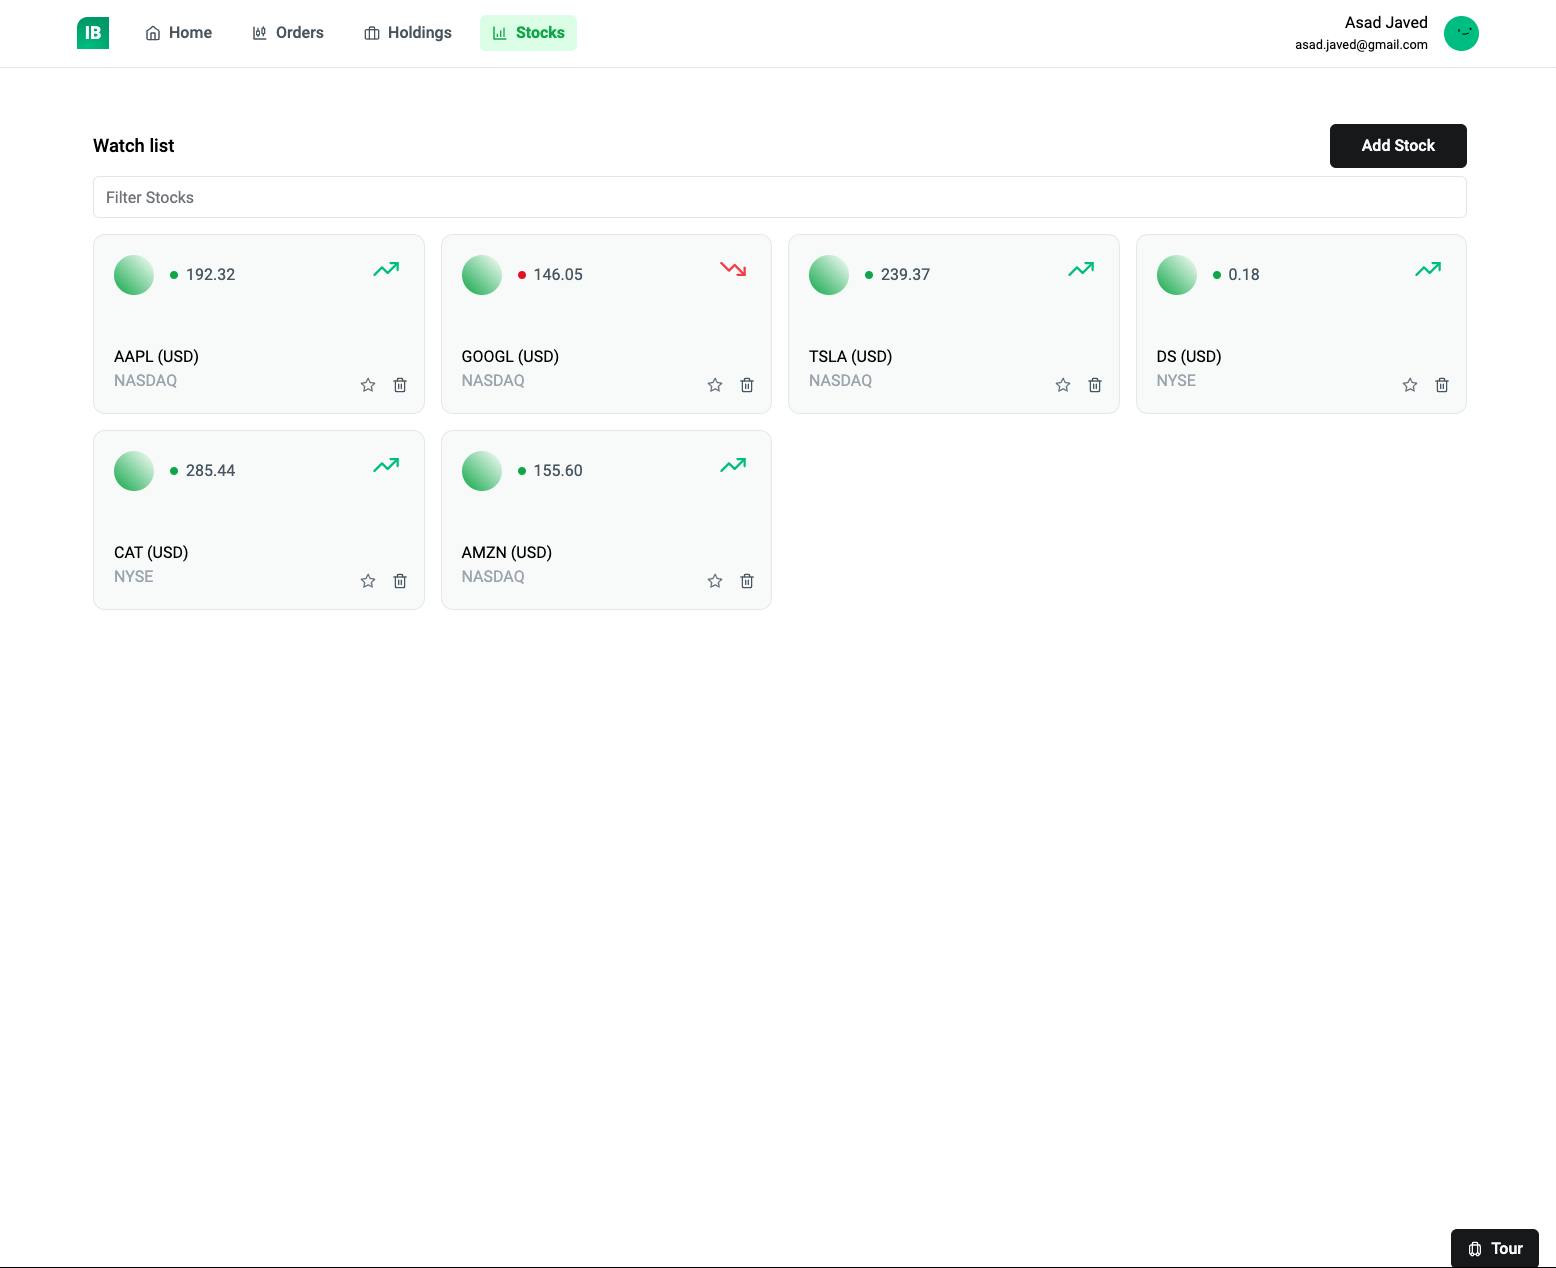1556x1268 pixels.
Task: Click the TSLA upward trend icon
Action: (1081, 269)
